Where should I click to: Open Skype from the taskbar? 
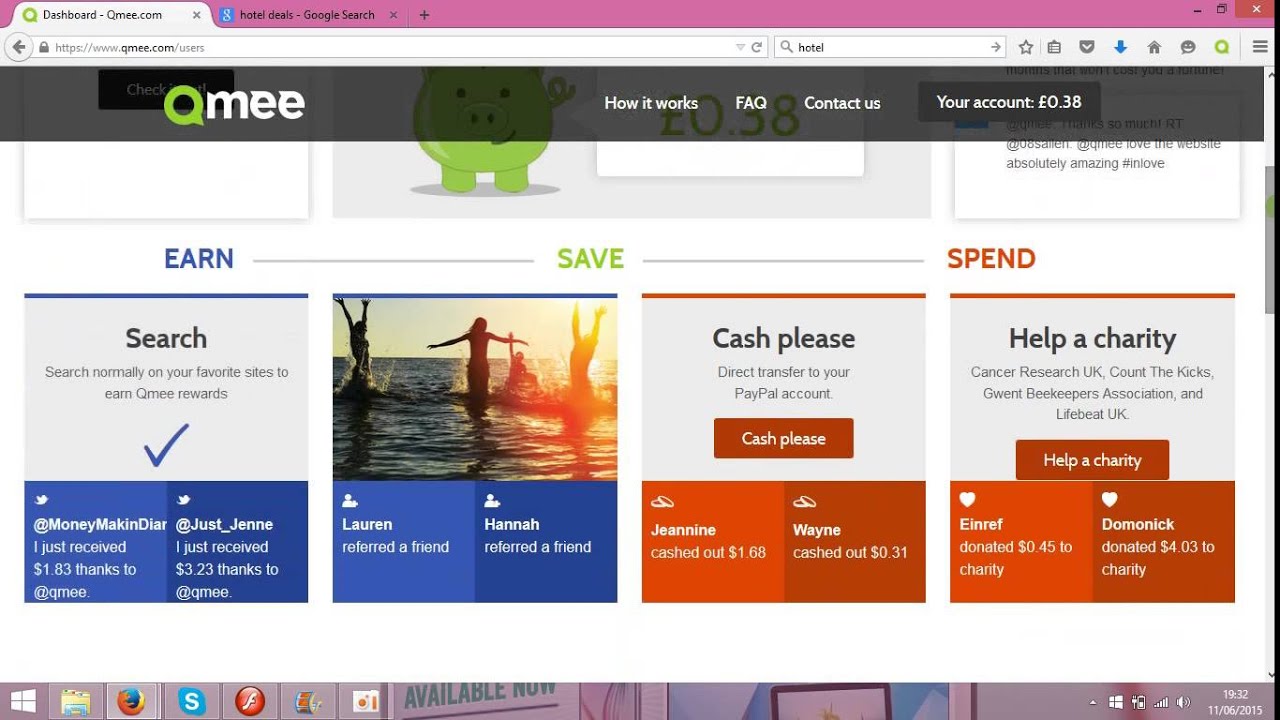coord(191,702)
